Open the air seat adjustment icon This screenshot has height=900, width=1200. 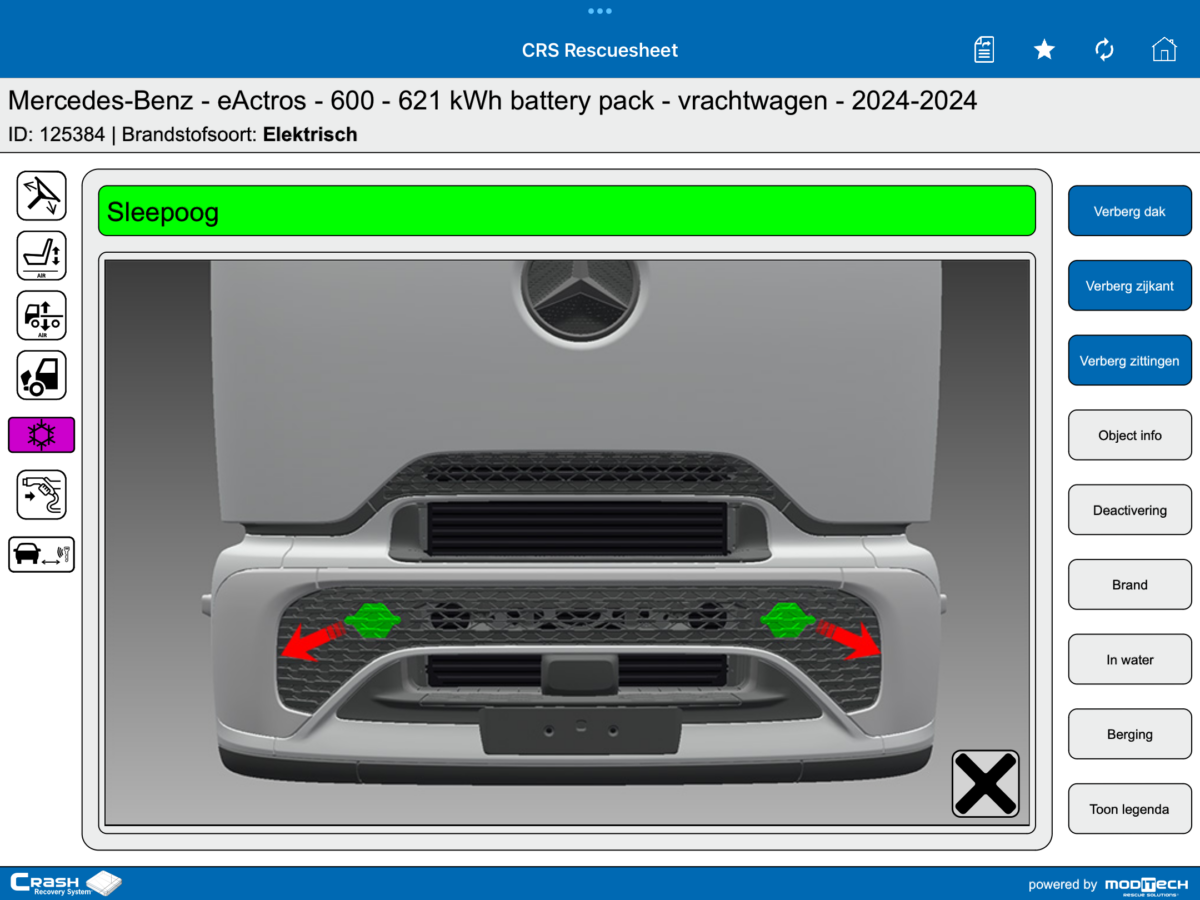click(x=41, y=256)
